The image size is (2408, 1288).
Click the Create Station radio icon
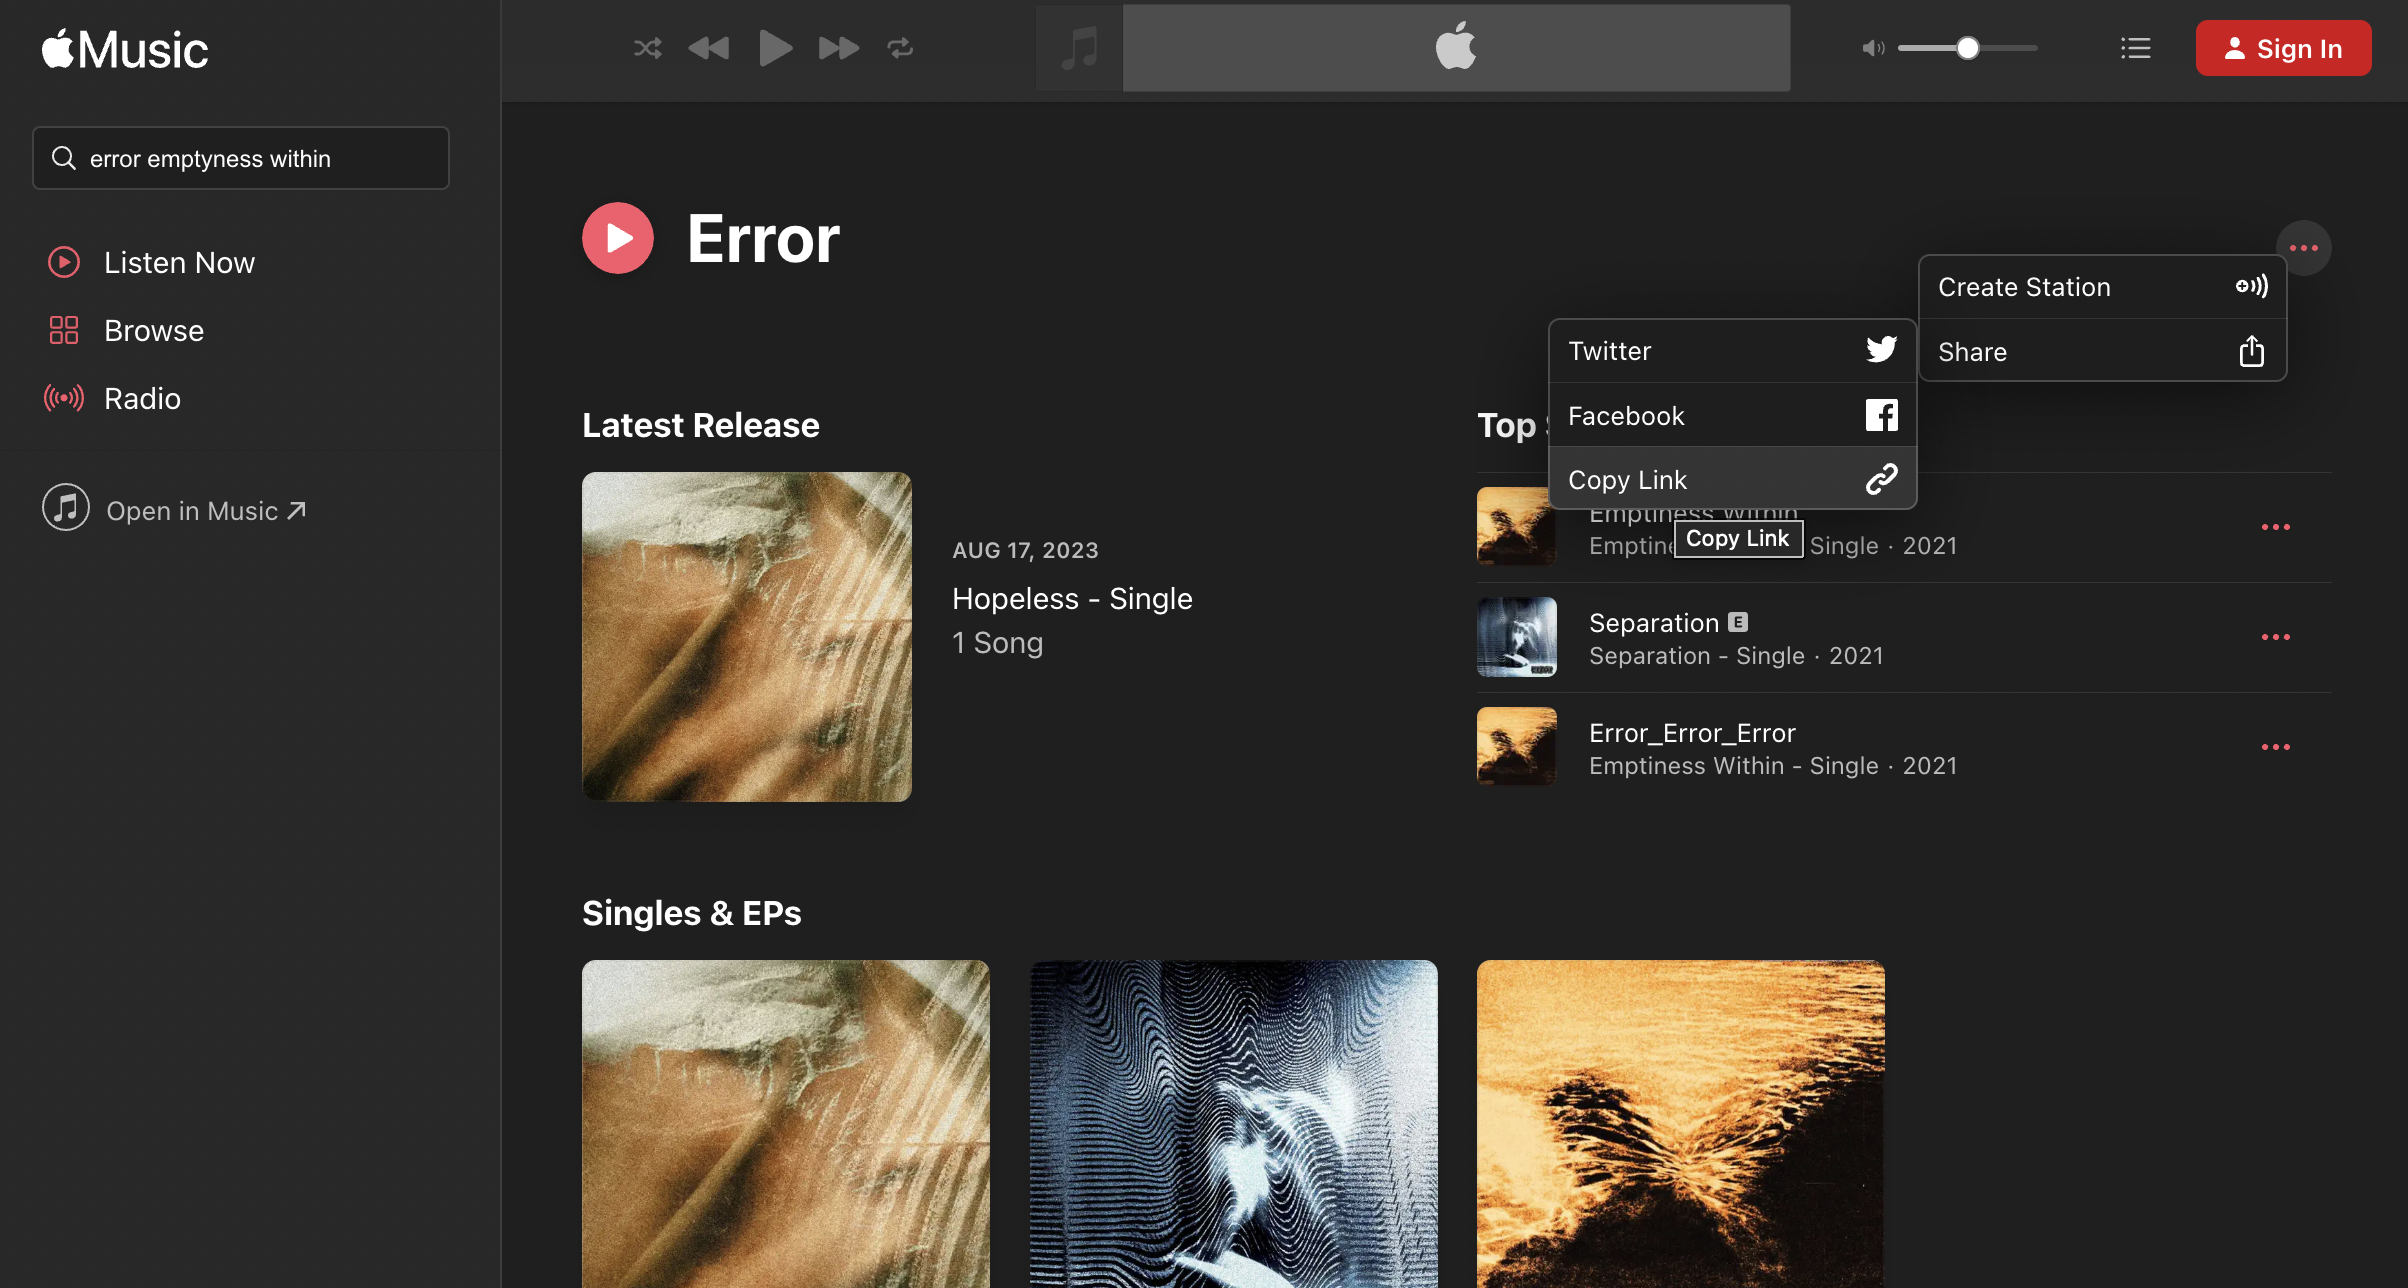(2251, 287)
